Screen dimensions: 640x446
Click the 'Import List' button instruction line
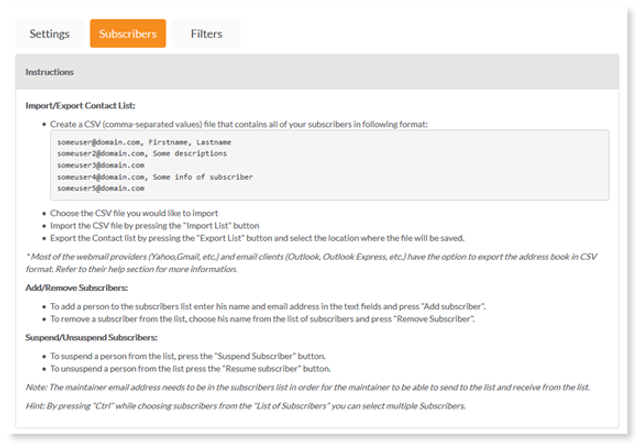click(155, 226)
